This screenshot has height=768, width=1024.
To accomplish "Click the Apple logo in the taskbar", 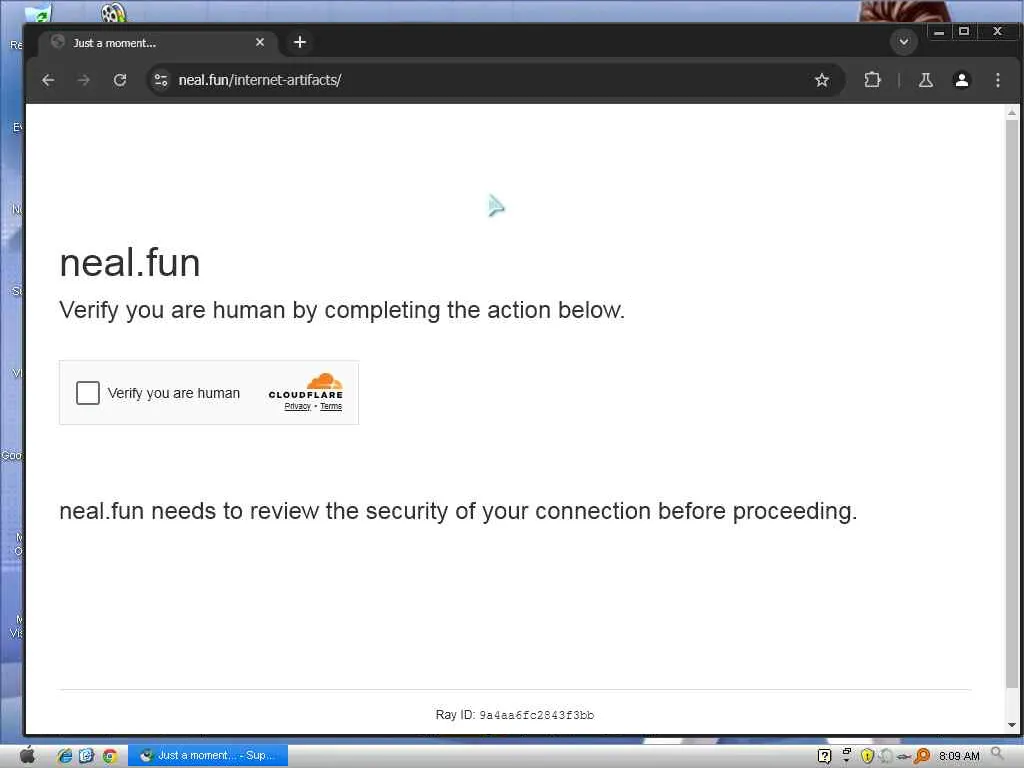I will click(27, 756).
